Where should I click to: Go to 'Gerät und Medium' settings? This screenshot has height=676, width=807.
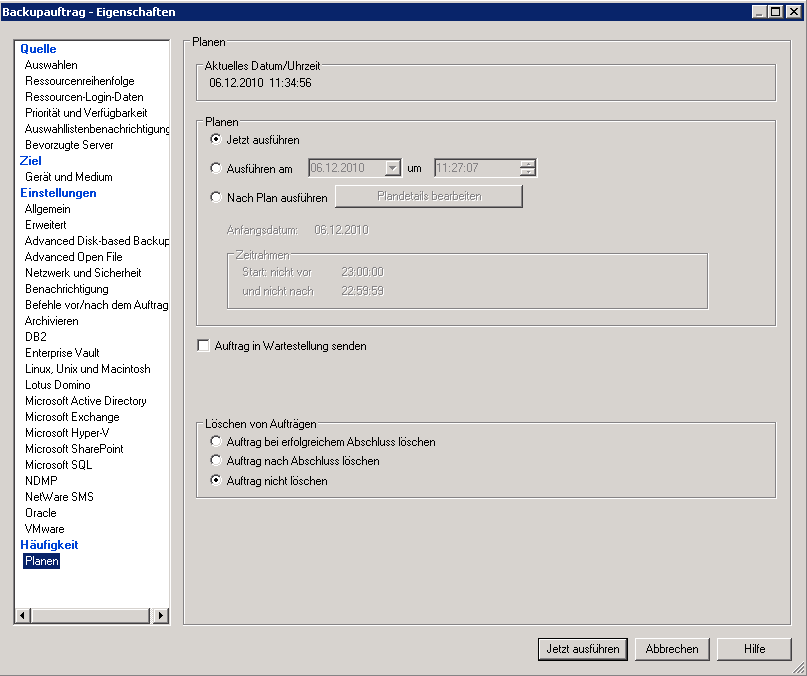(68, 177)
